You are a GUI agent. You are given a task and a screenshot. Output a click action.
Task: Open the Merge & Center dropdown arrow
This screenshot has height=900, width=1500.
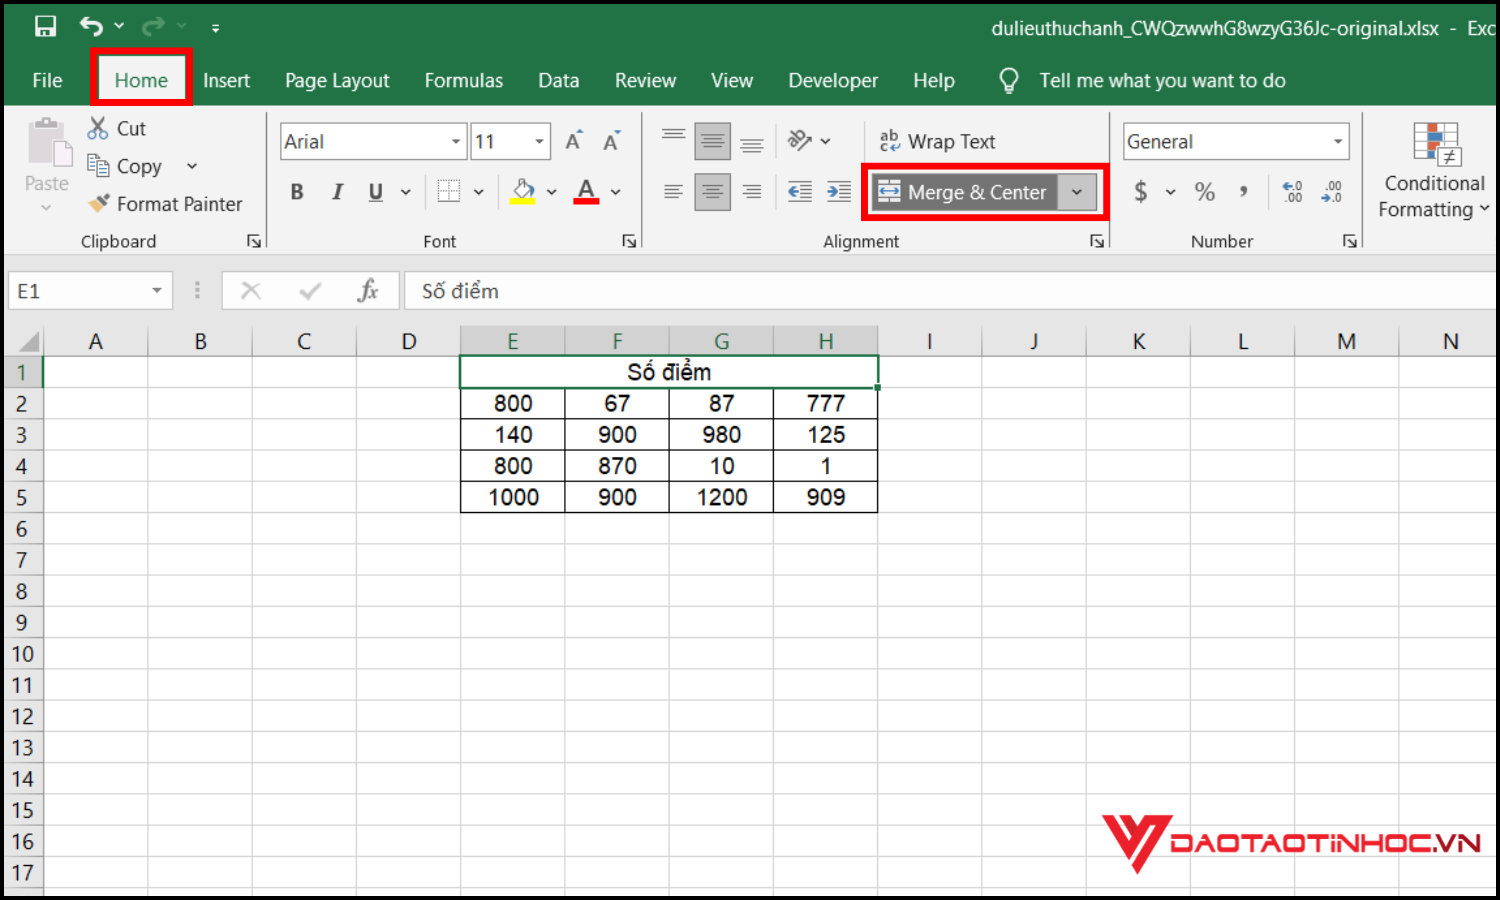pyautogui.click(x=1078, y=192)
